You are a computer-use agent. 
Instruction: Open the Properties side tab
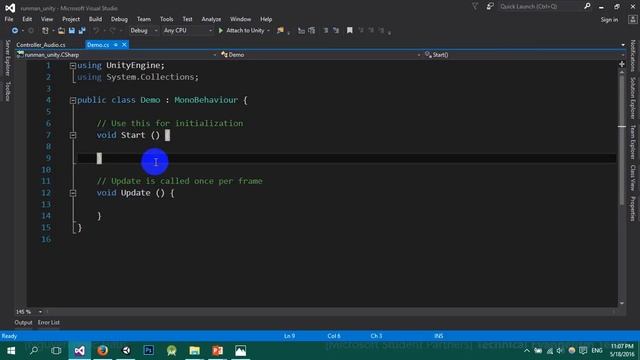[x=633, y=209]
